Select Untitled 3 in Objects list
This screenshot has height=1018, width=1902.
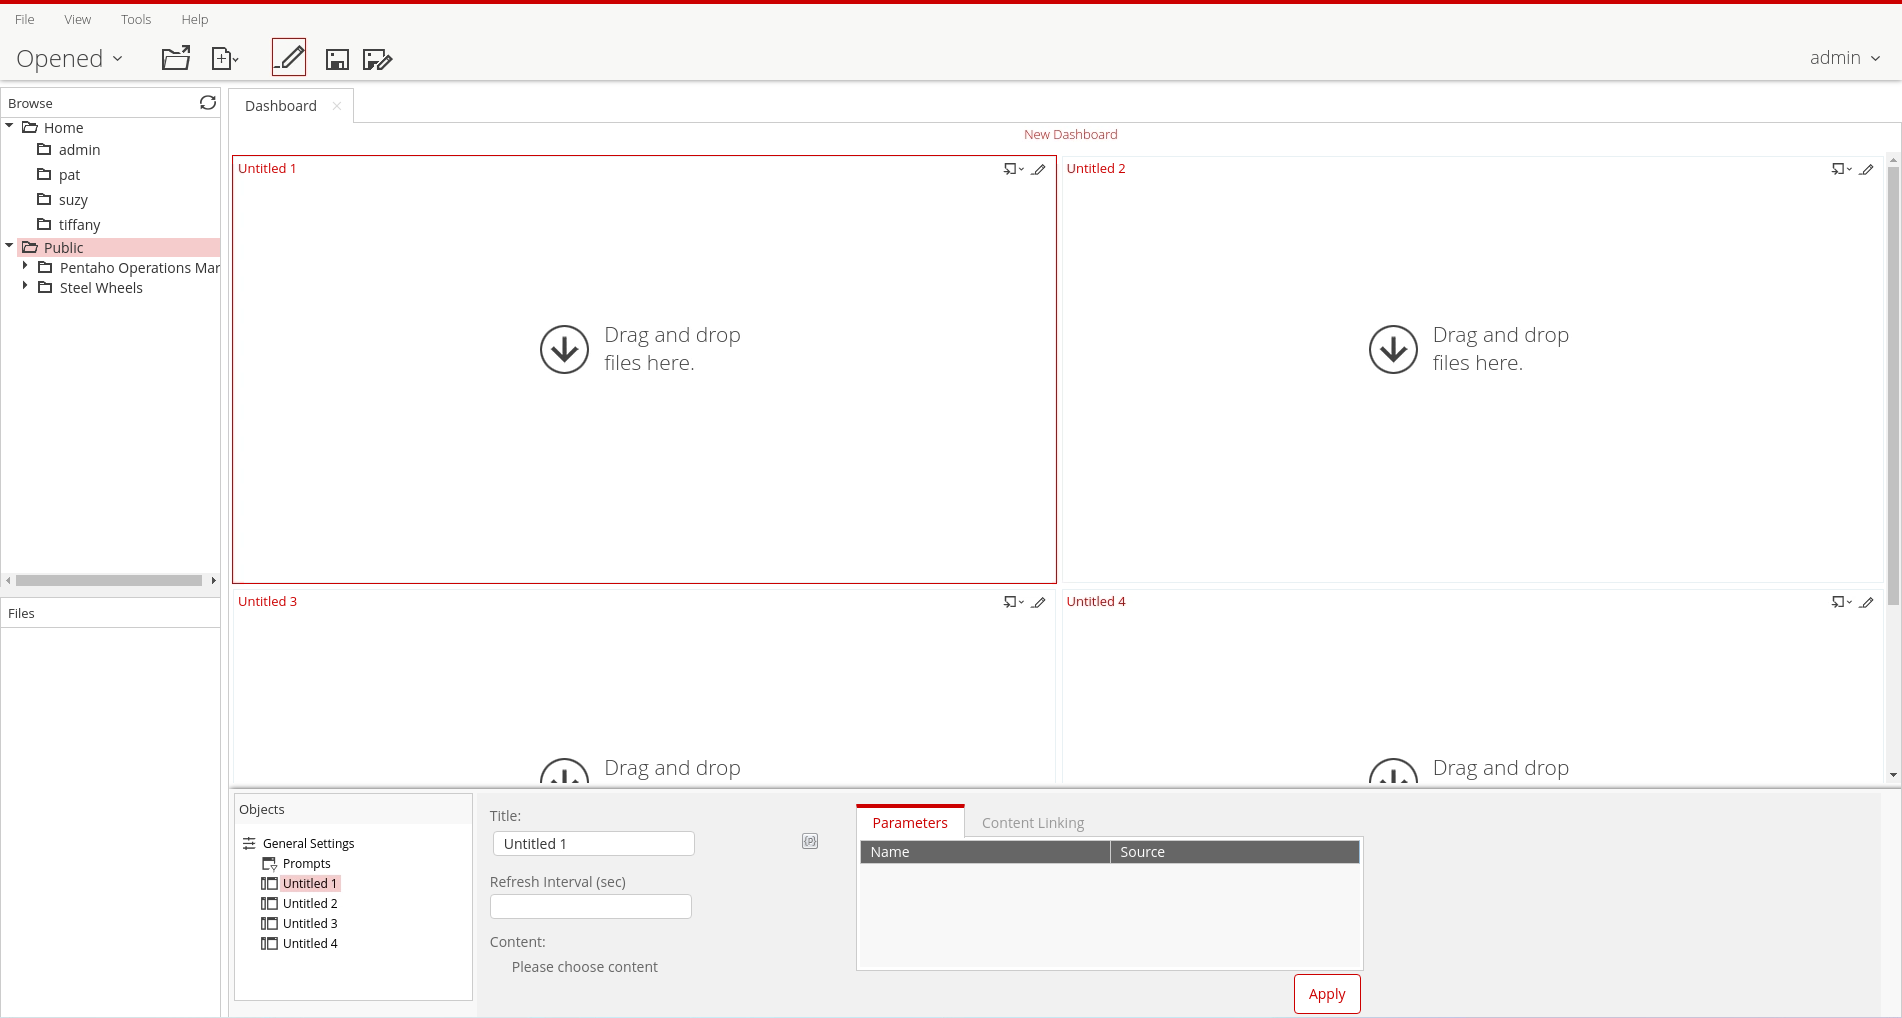(309, 923)
